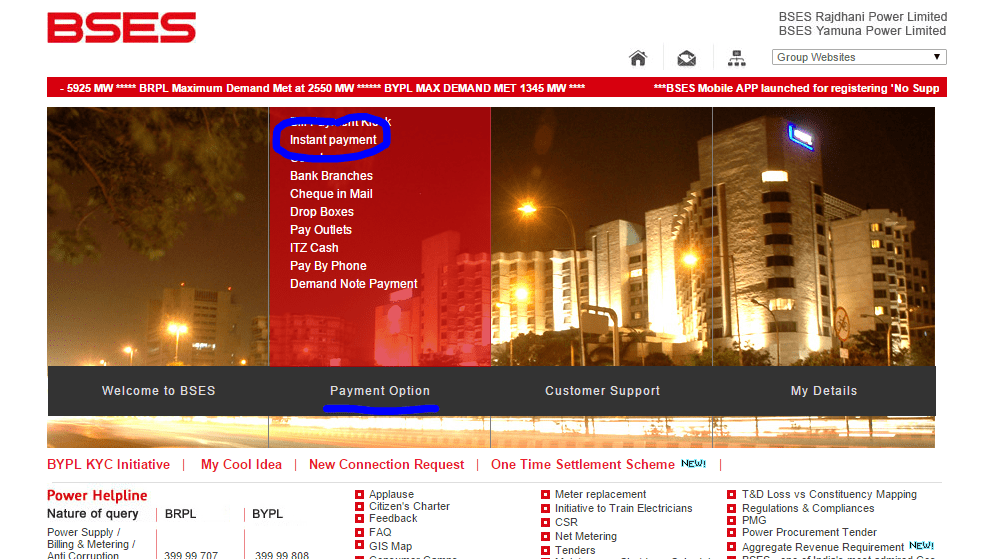The height and width of the screenshot is (559, 992).
Task: Open Aggregate Revenue Requirement link
Action: click(x=822, y=547)
